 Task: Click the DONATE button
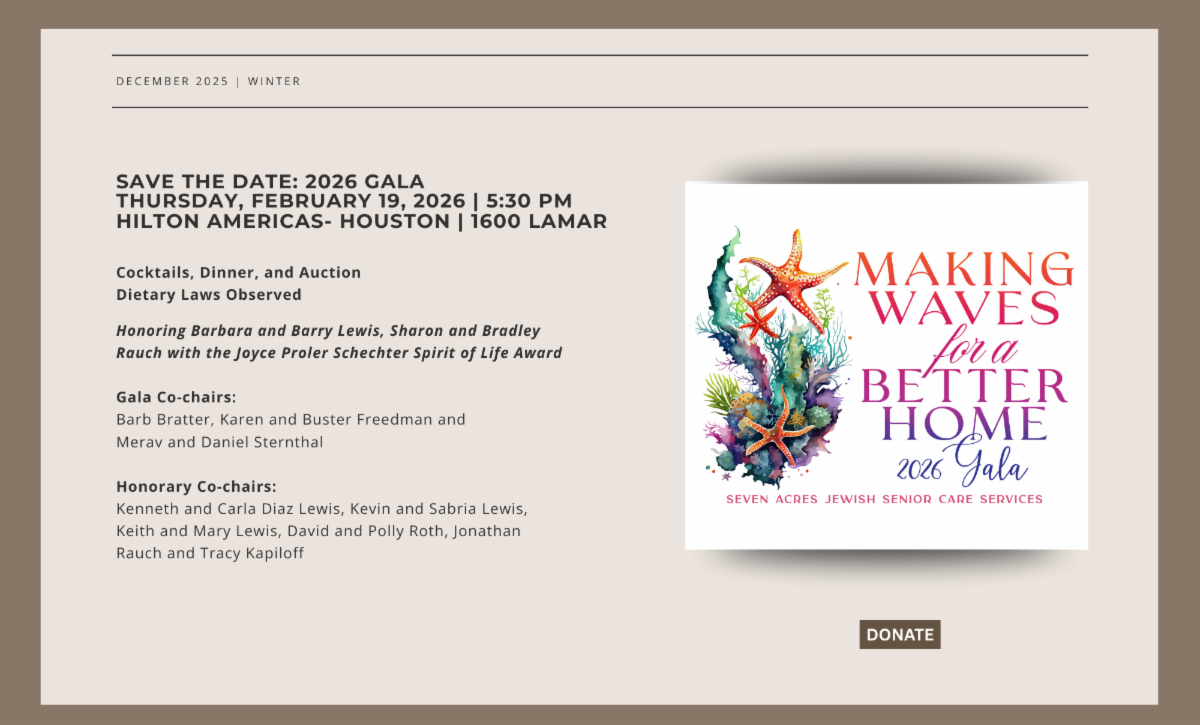pos(900,634)
